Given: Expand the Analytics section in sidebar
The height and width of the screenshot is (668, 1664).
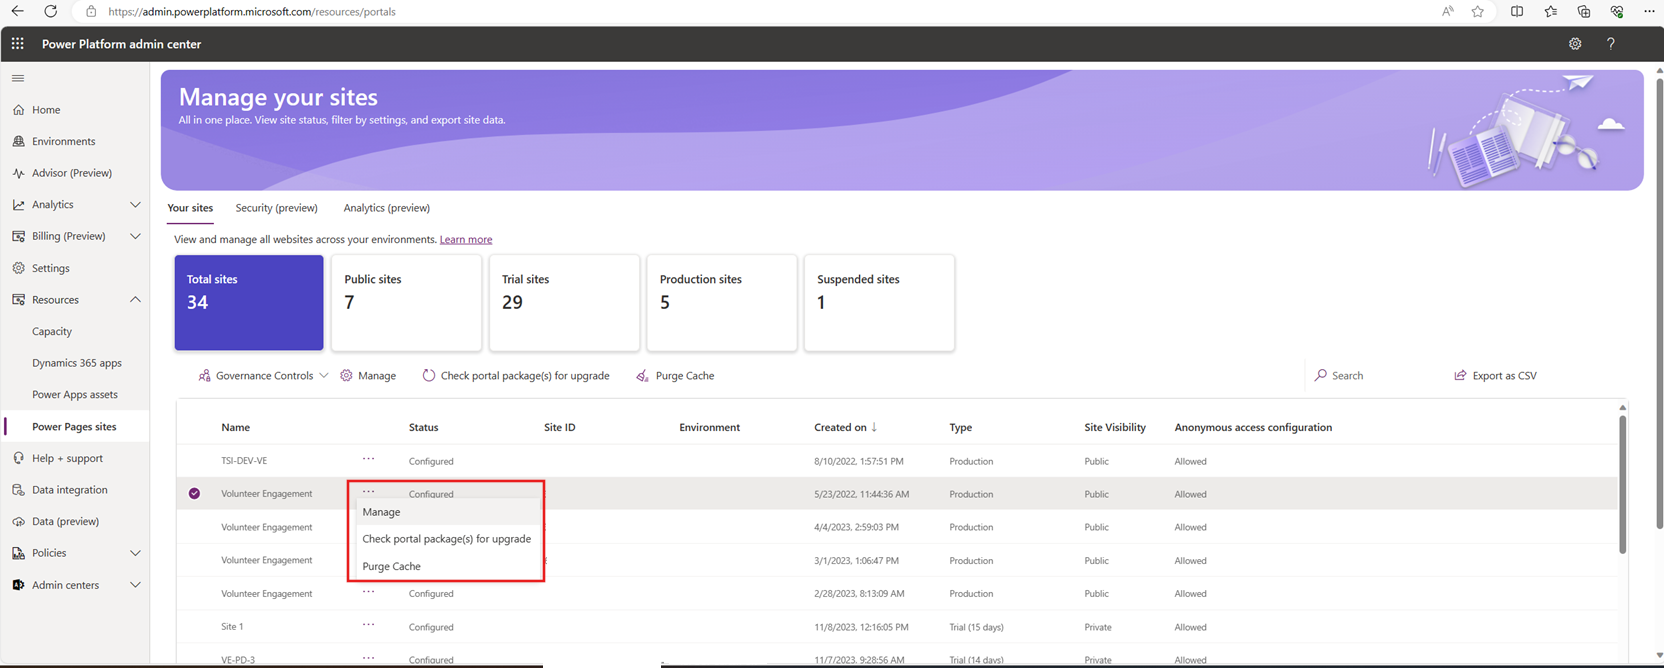Looking at the screenshot, I should click(x=135, y=205).
